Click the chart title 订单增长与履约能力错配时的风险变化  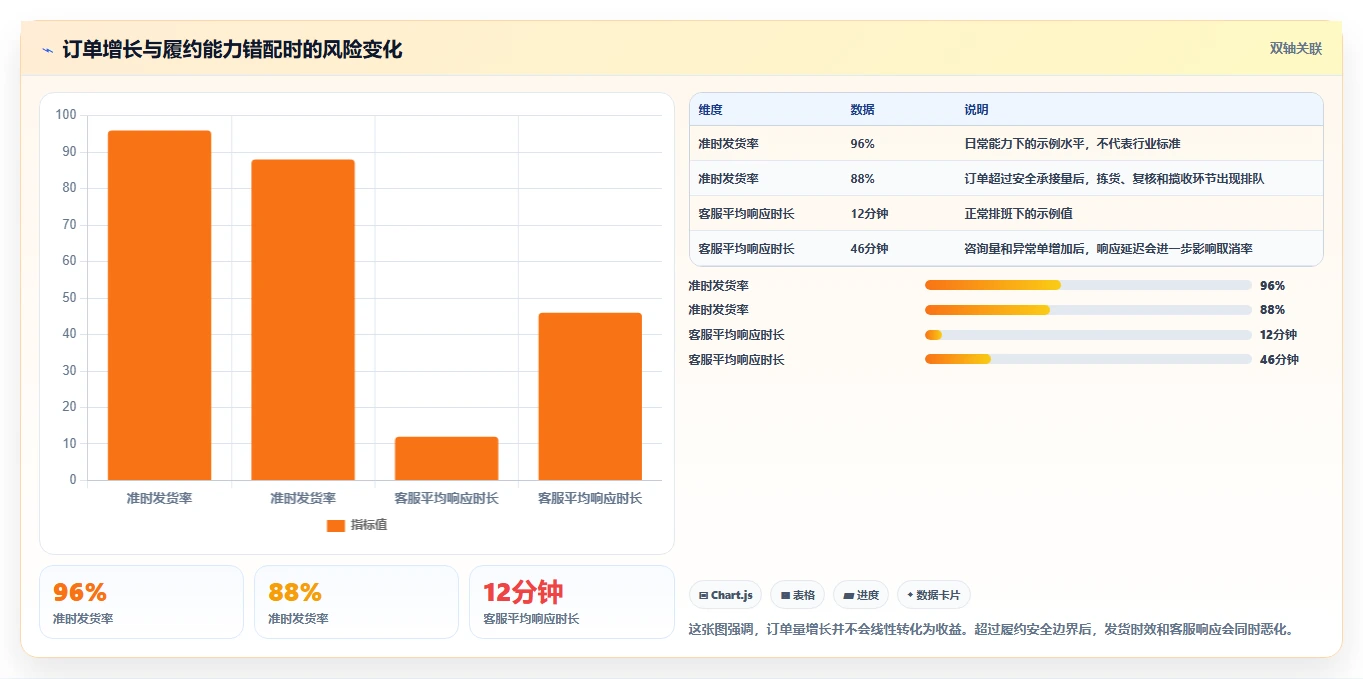[232, 49]
